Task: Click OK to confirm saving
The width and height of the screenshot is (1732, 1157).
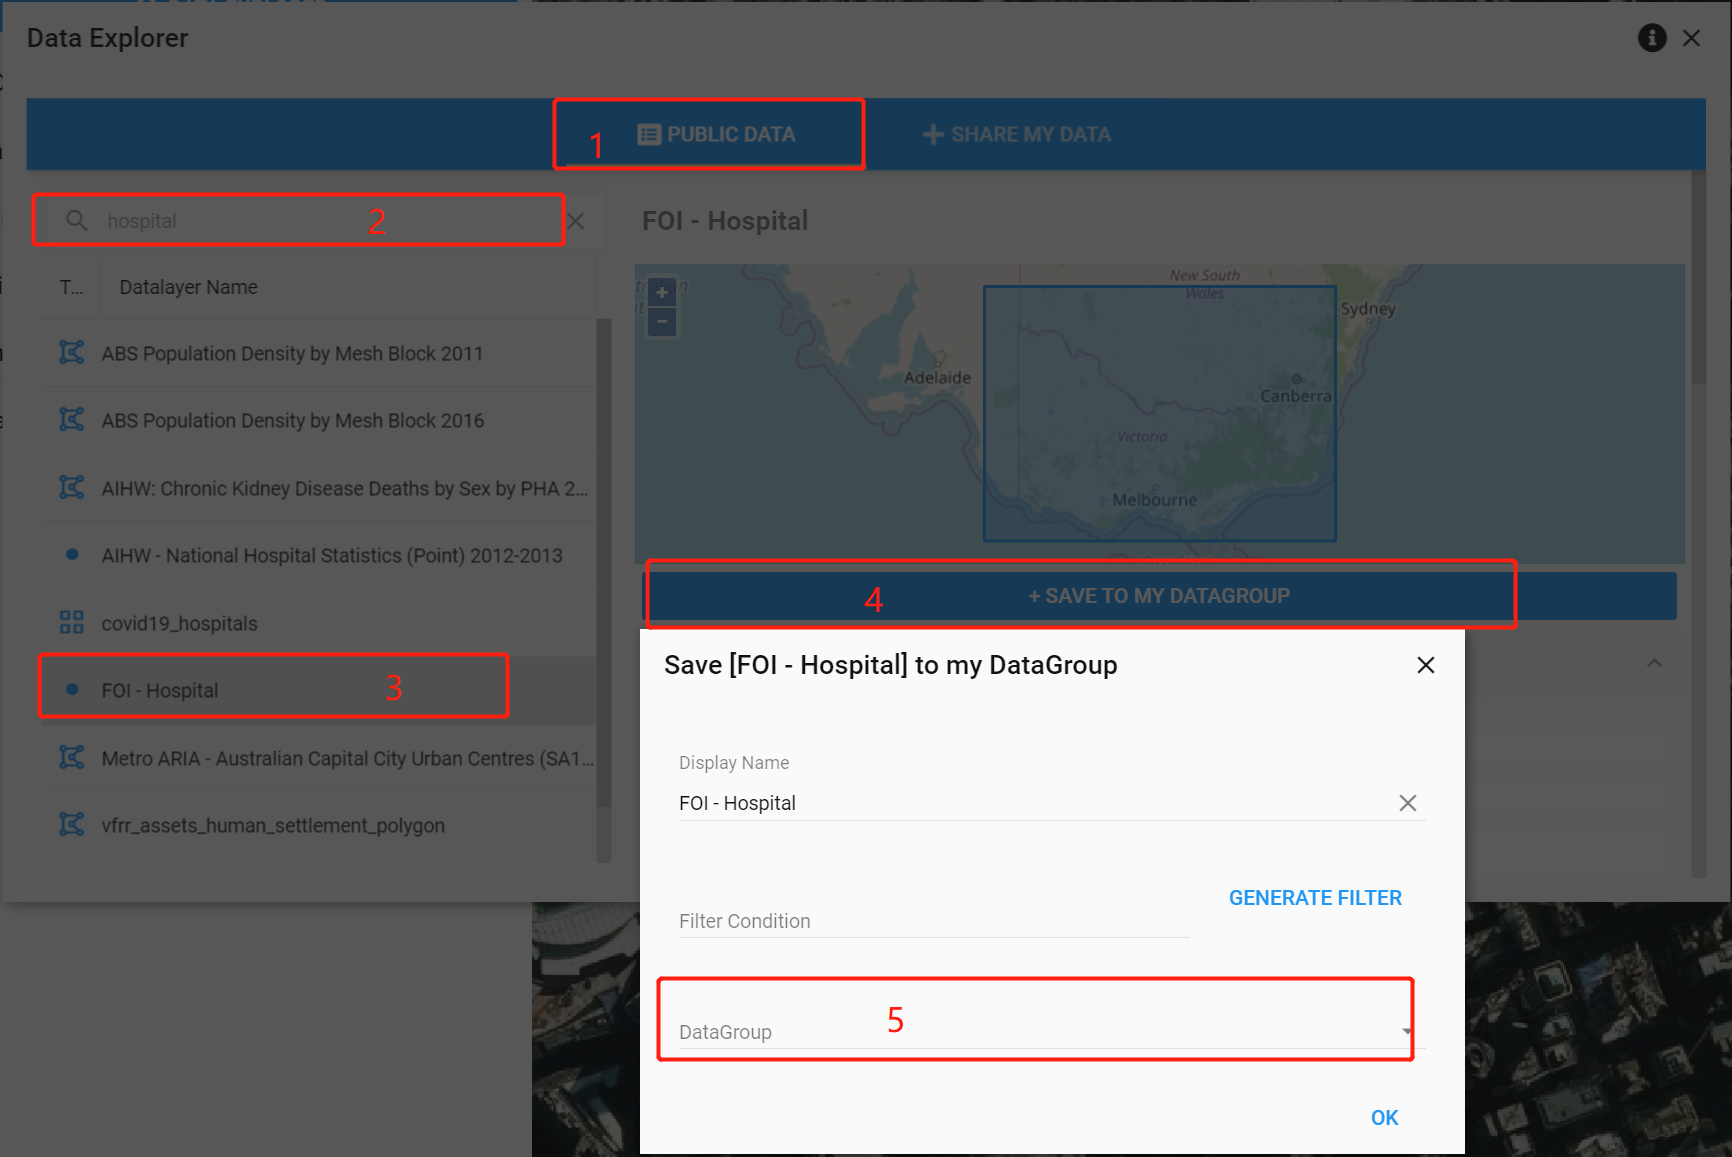Action: click(1384, 1117)
